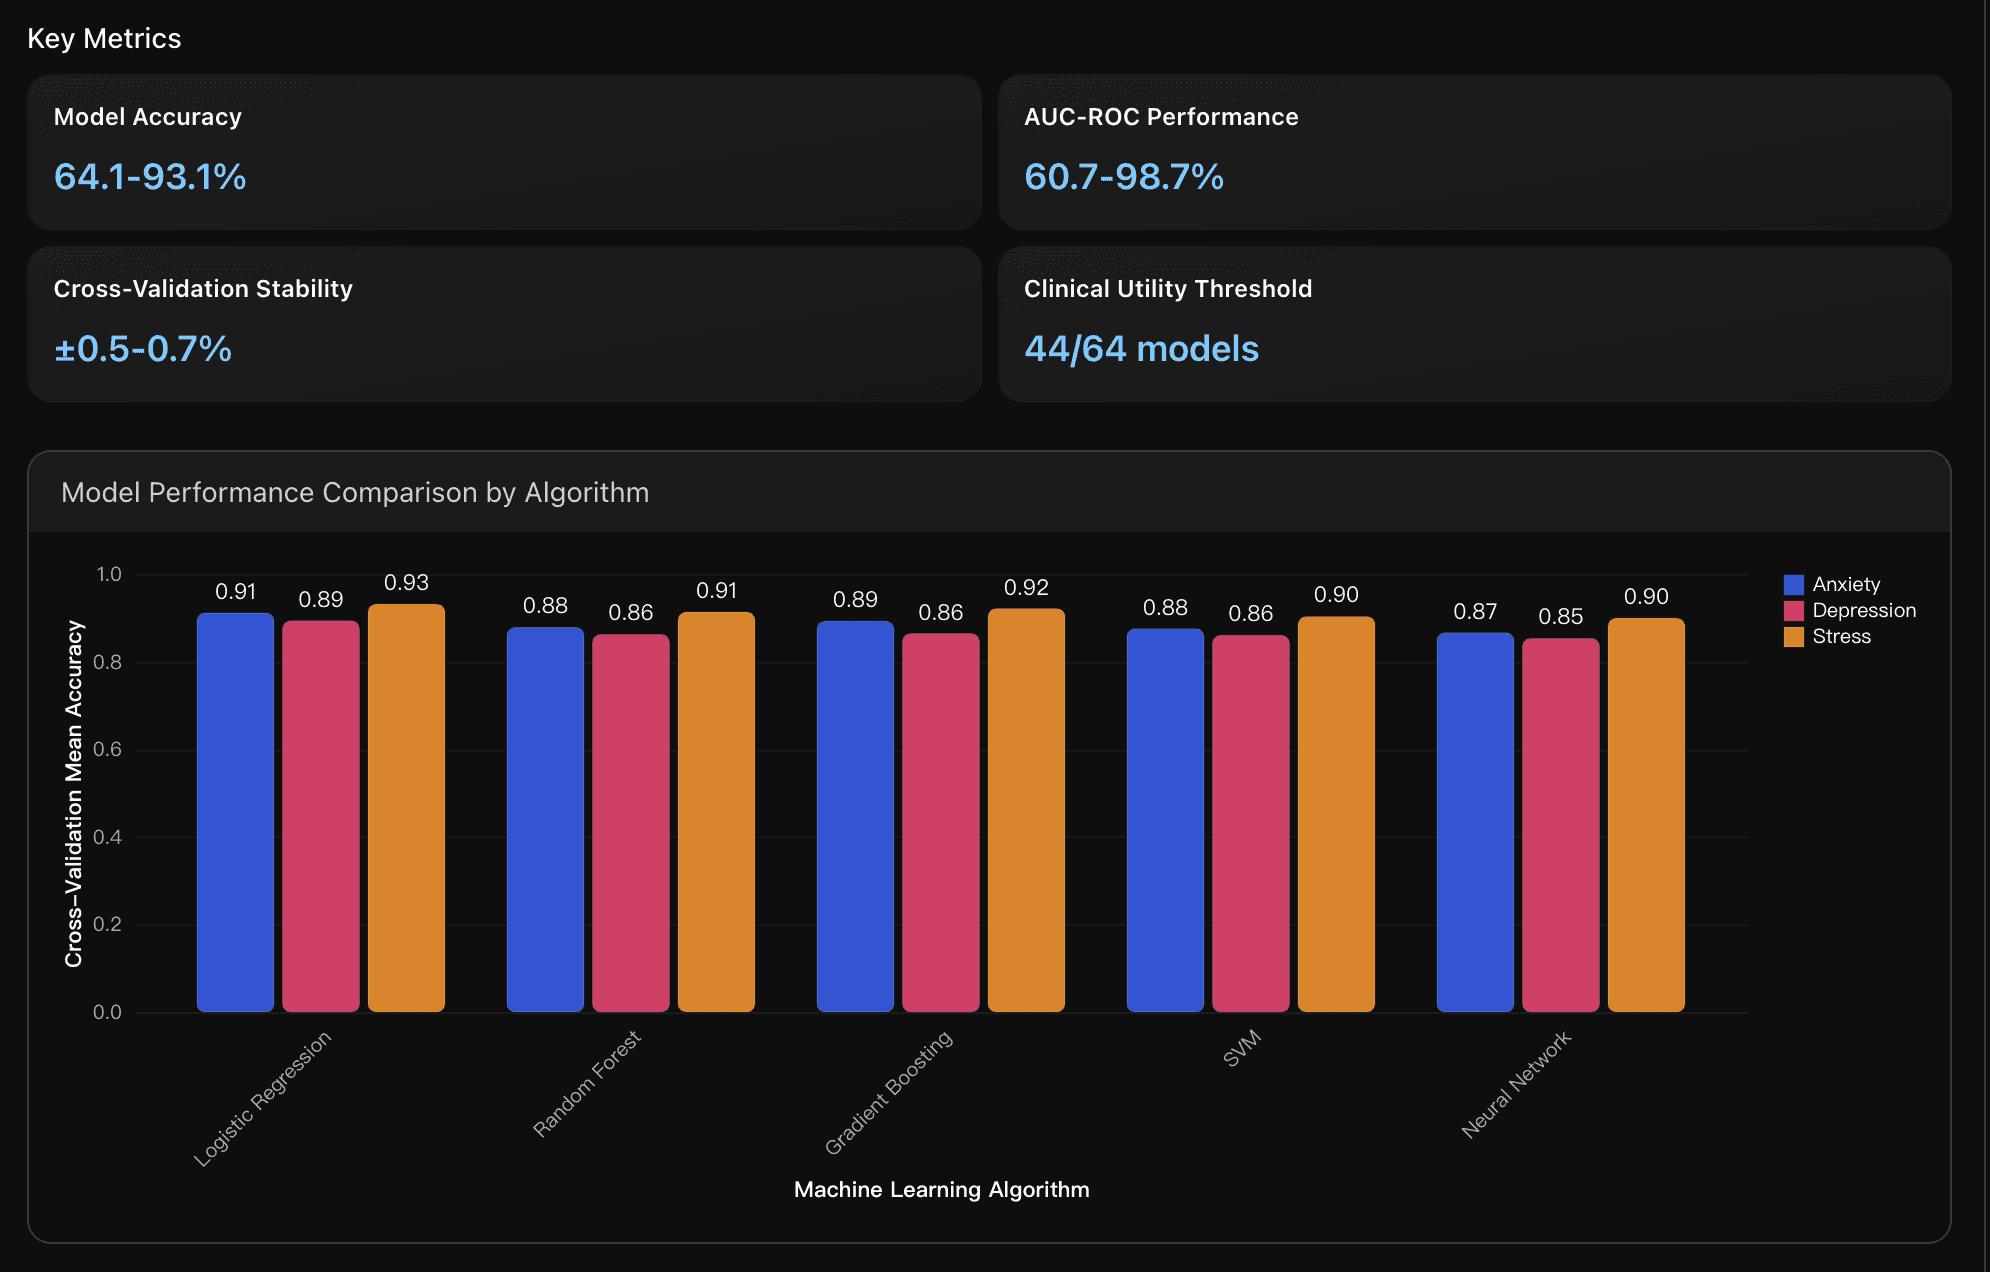Select the Clinical Utility Threshold 44/64 models value

pos(1143,348)
